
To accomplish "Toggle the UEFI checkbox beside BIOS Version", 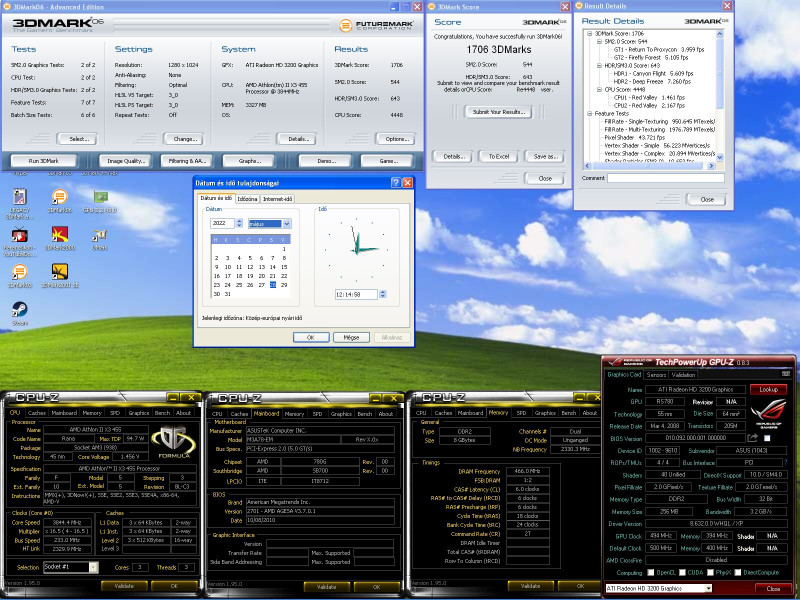I will coord(767,438).
